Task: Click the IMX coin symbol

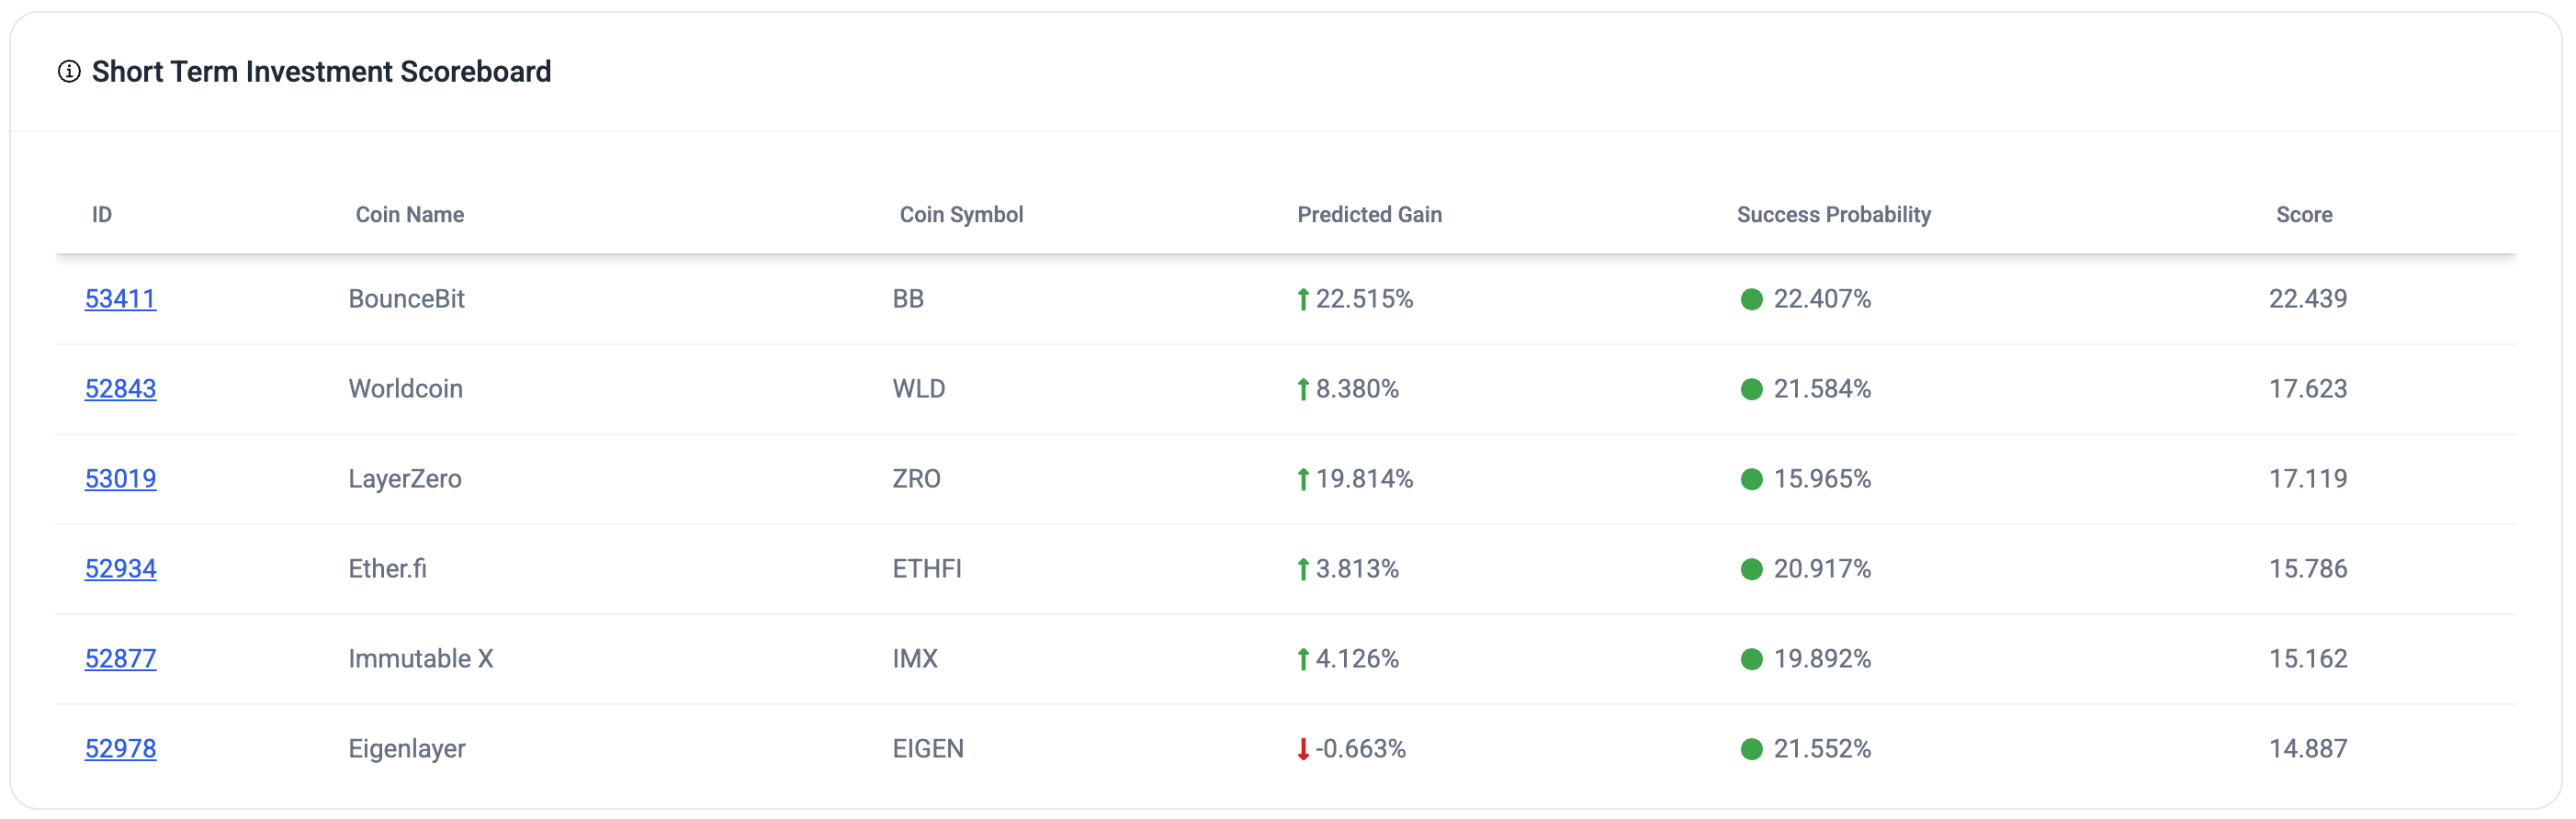Action: [x=915, y=659]
